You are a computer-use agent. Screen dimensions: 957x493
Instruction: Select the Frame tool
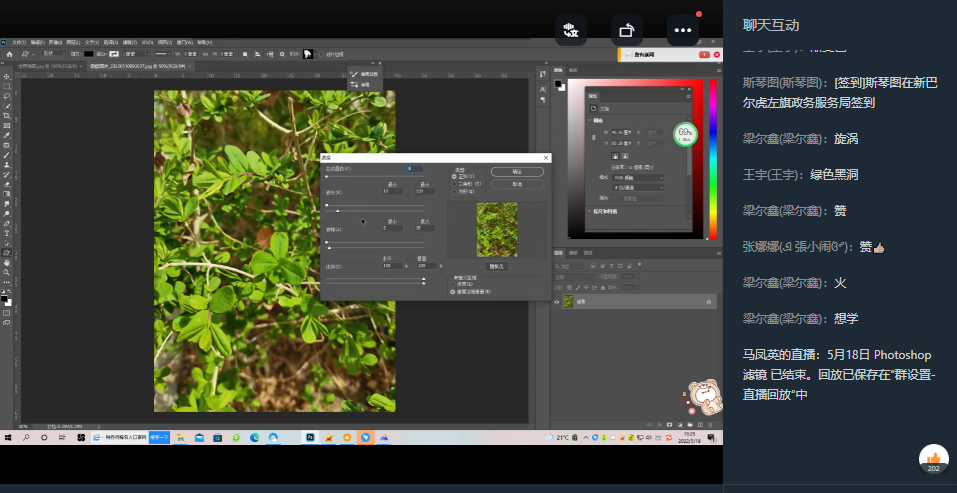coord(7,125)
